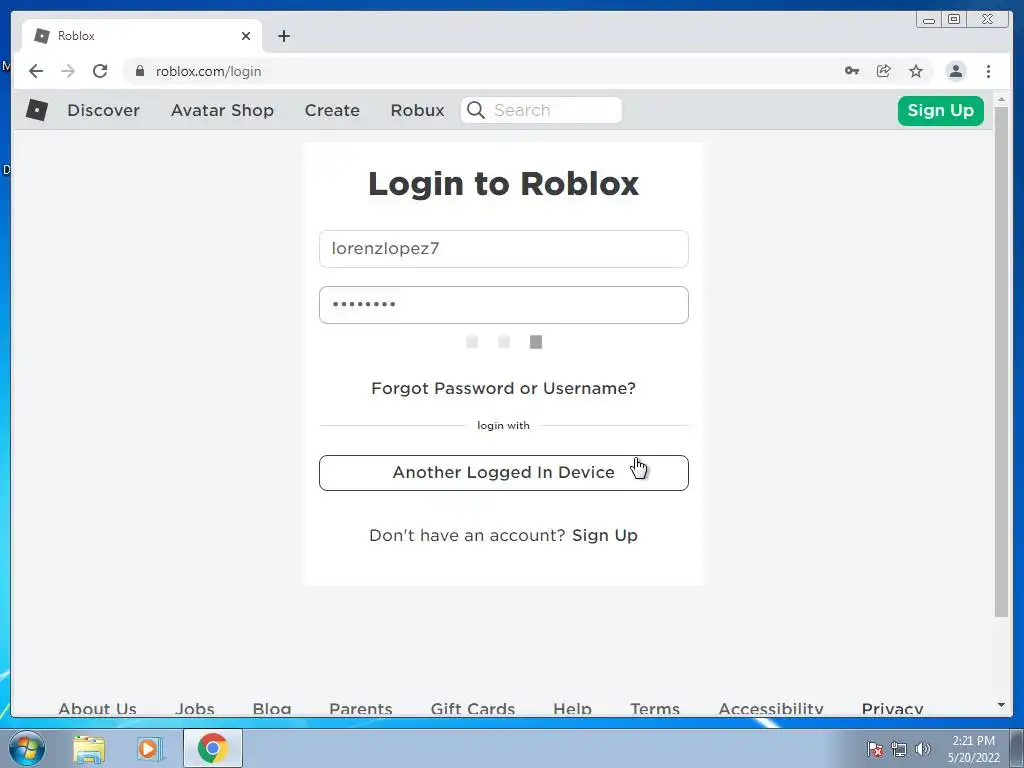Click the Parents footer link

pos(360,709)
